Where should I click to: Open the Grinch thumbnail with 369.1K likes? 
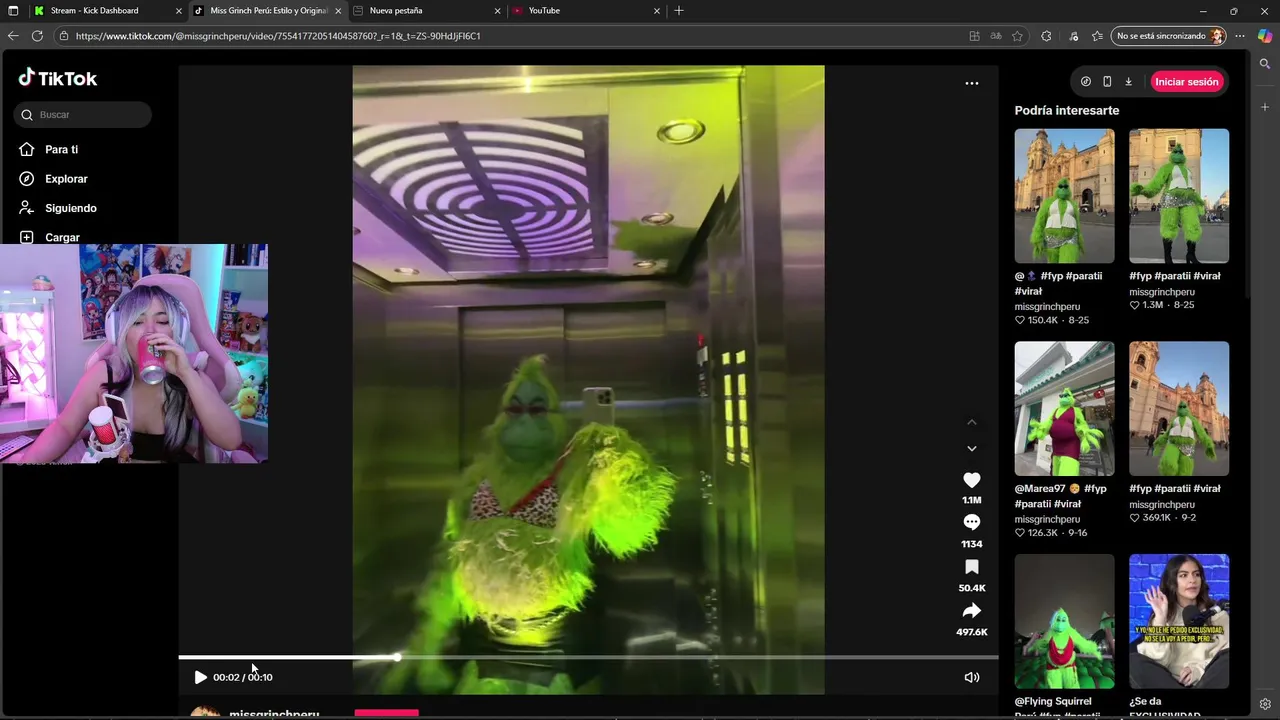click(1179, 409)
